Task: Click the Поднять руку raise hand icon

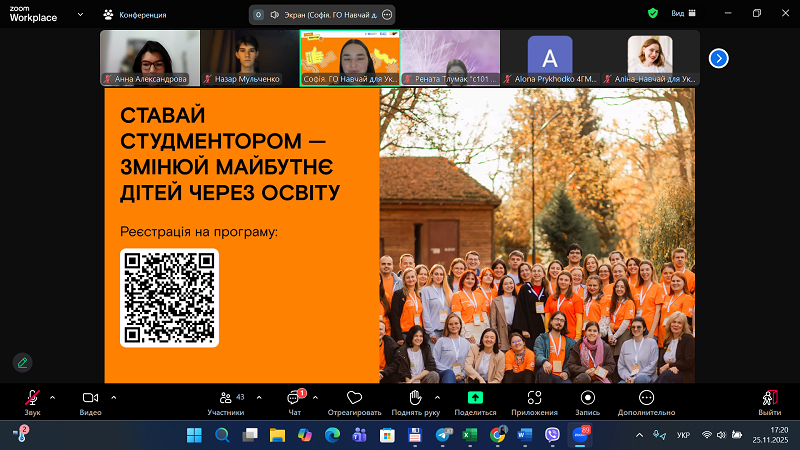Action: tap(416, 397)
